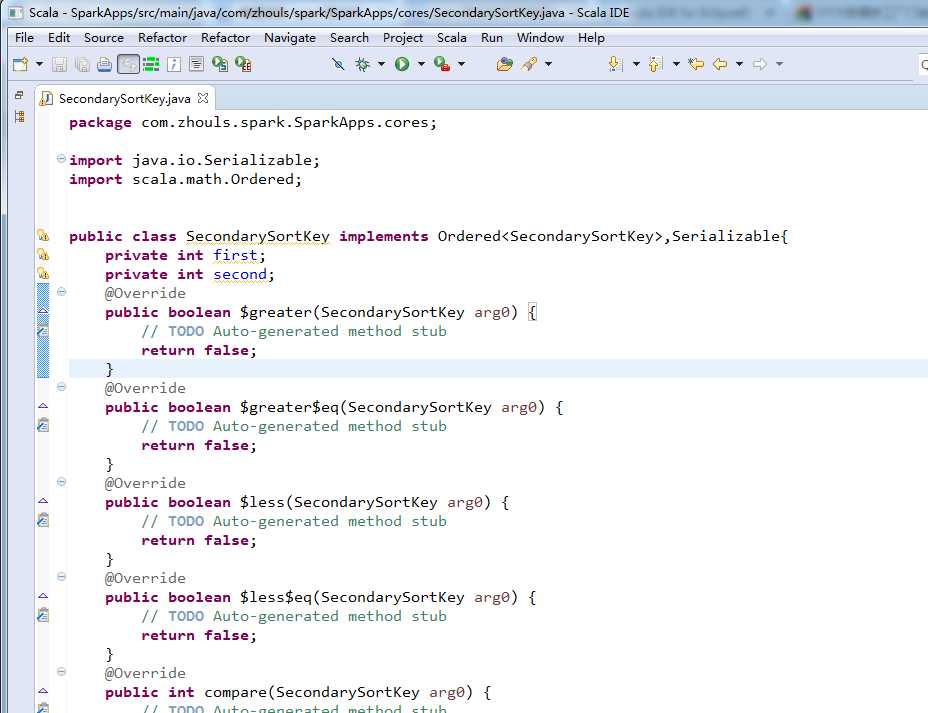Open the Project menu
The width and height of the screenshot is (928, 713).
[x=402, y=37]
